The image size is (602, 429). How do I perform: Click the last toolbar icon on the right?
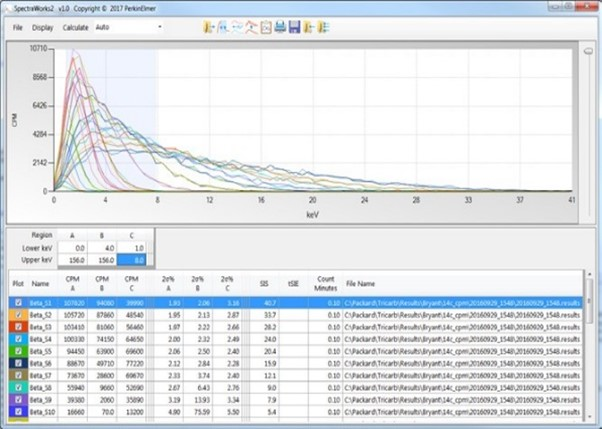click(x=323, y=27)
